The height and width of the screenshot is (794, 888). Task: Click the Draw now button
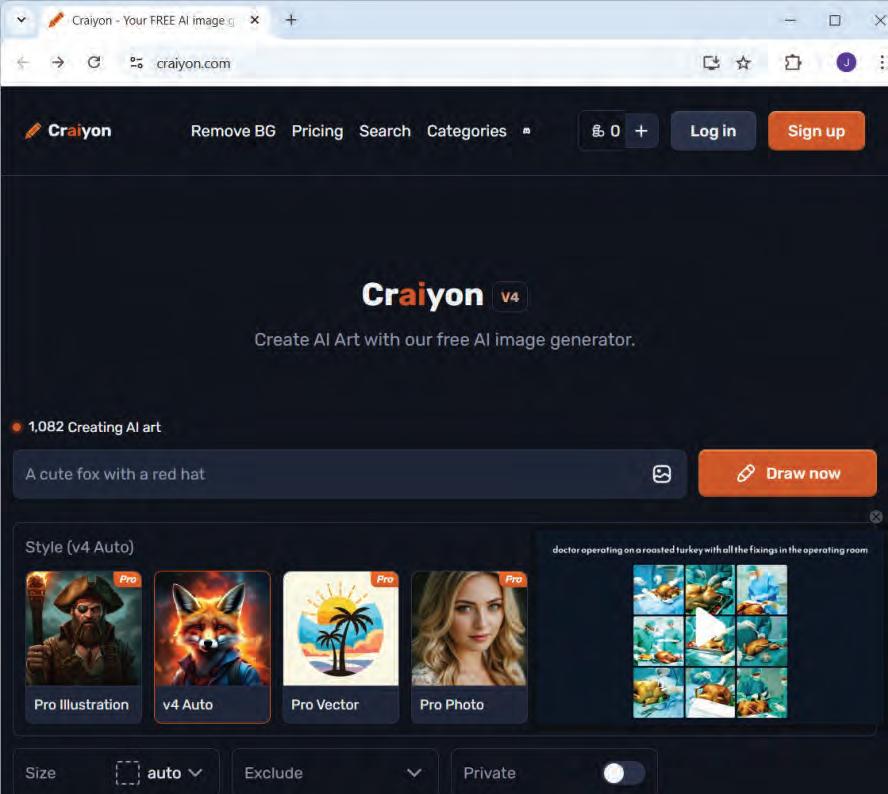[x=787, y=473]
